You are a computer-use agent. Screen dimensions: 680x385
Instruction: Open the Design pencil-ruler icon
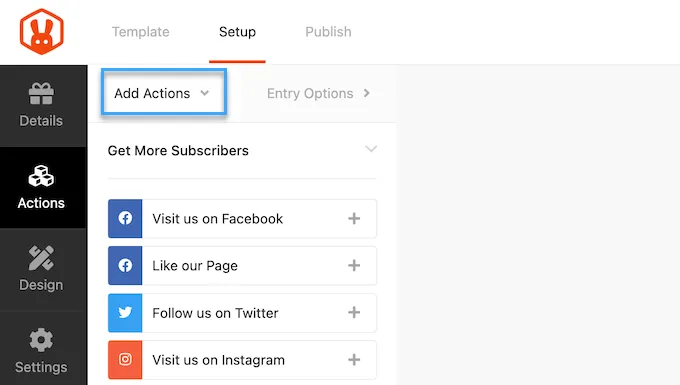41,258
